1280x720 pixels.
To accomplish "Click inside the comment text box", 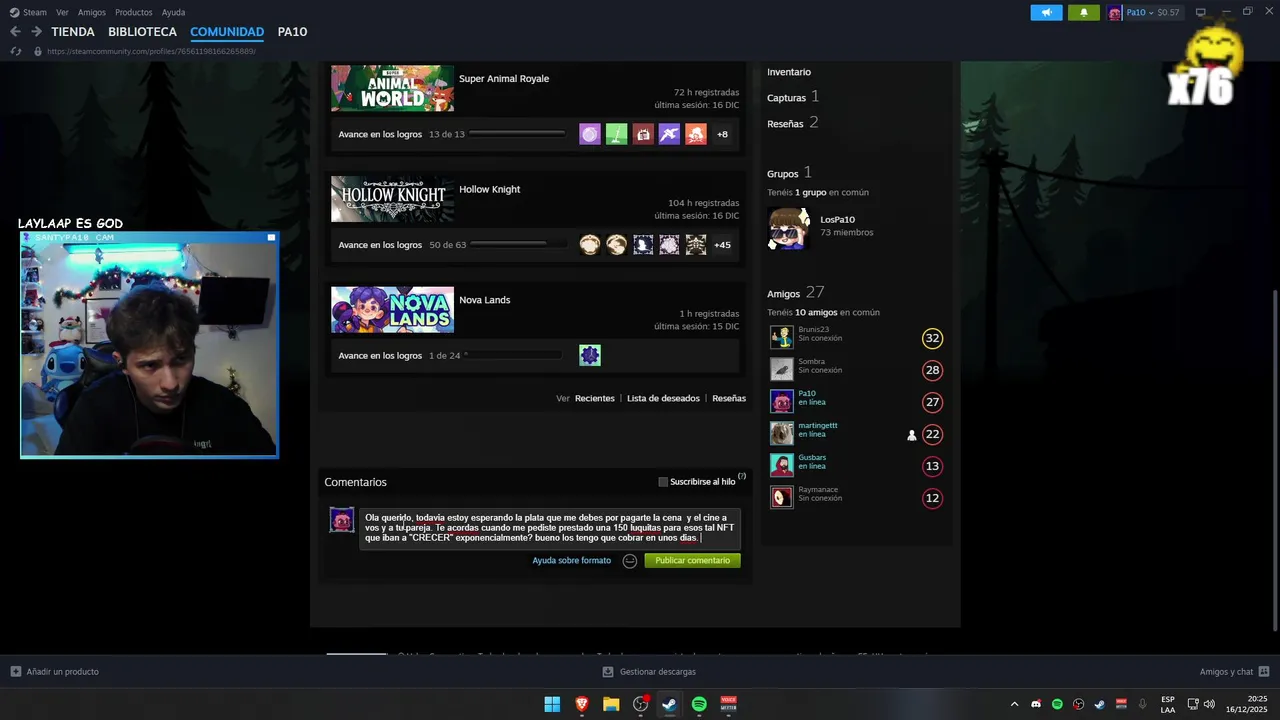I will [550, 528].
